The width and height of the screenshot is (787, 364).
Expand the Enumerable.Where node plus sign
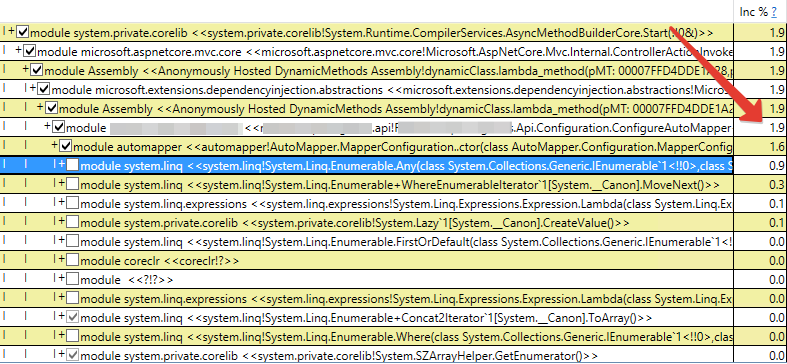click(x=62, y=335)
